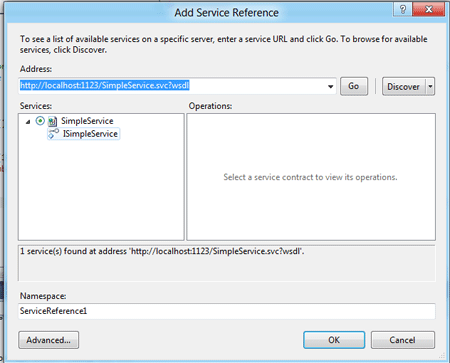Click the Discover button

(x=404, y=87)
